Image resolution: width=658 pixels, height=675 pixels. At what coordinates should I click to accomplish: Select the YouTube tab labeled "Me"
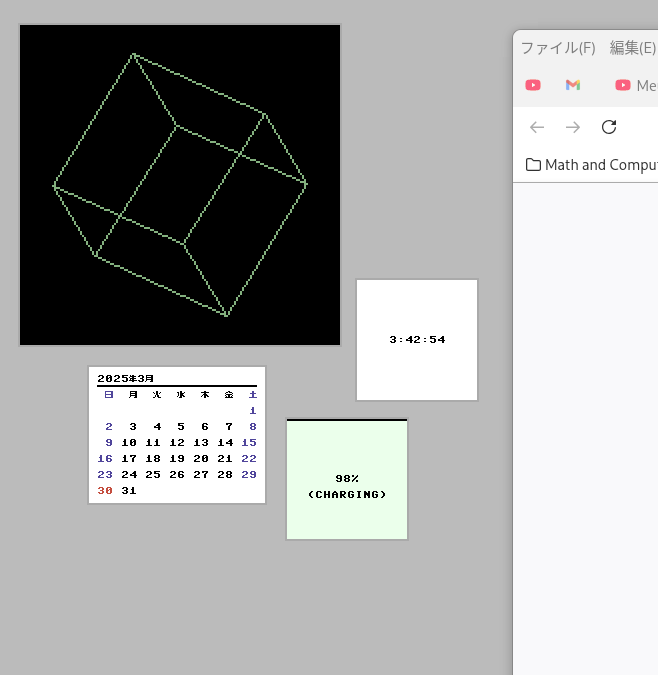pos(635,85)
